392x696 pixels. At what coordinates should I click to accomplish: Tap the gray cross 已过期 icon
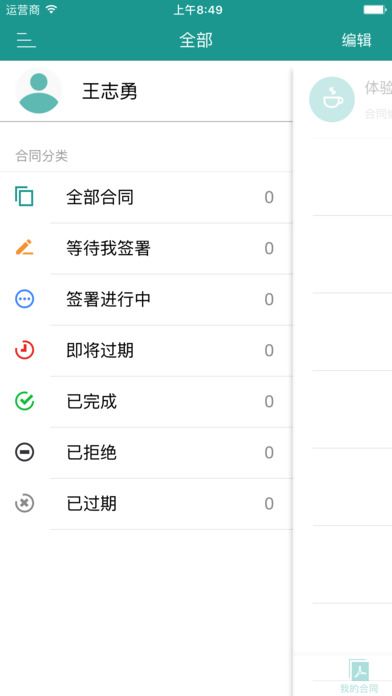click(24, 503)
